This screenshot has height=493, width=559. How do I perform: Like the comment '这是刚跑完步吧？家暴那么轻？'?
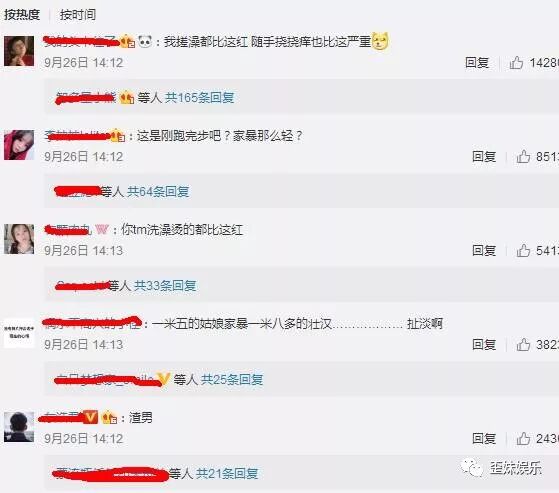523,157
